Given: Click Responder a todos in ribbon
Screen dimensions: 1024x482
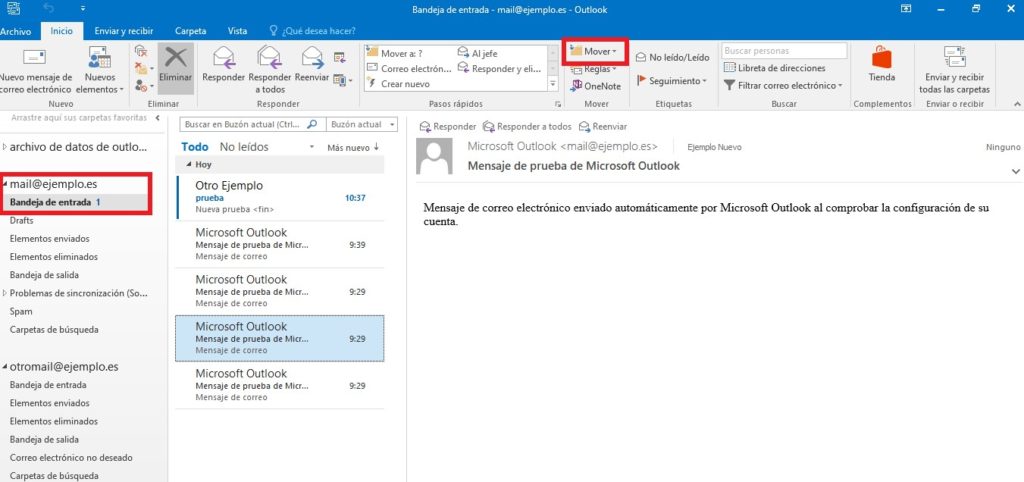Looking at the screenshot, I should (x=270, y=69).
